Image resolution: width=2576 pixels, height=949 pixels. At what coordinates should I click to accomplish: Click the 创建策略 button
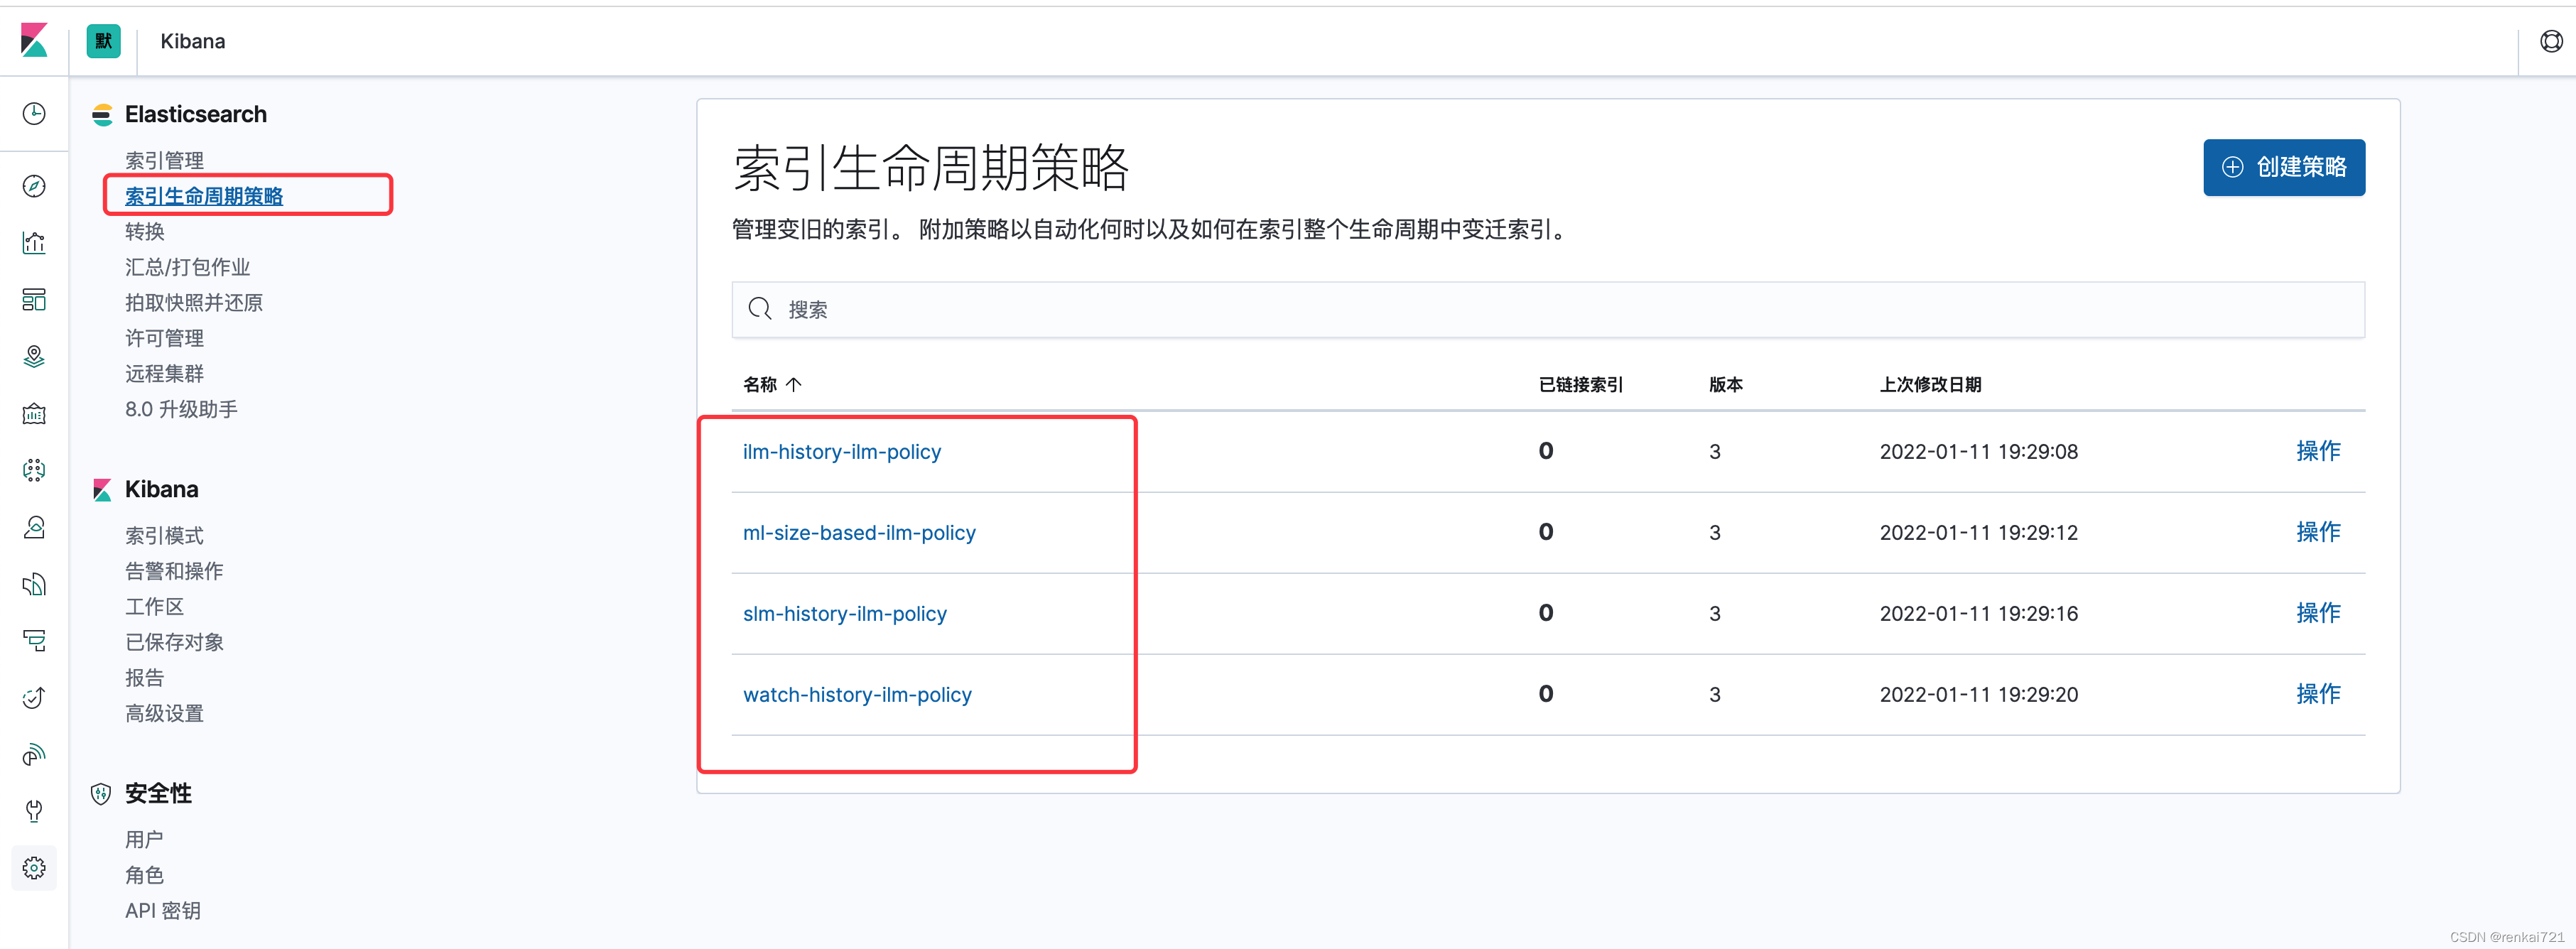(2283, 167)
